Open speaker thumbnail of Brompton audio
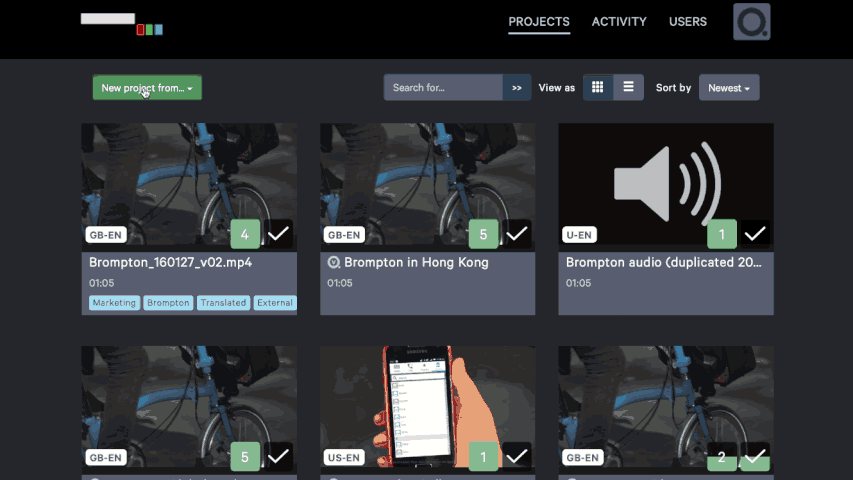This screenshot has height=480, width=853. pyautogui.click(x=666, y=187)
